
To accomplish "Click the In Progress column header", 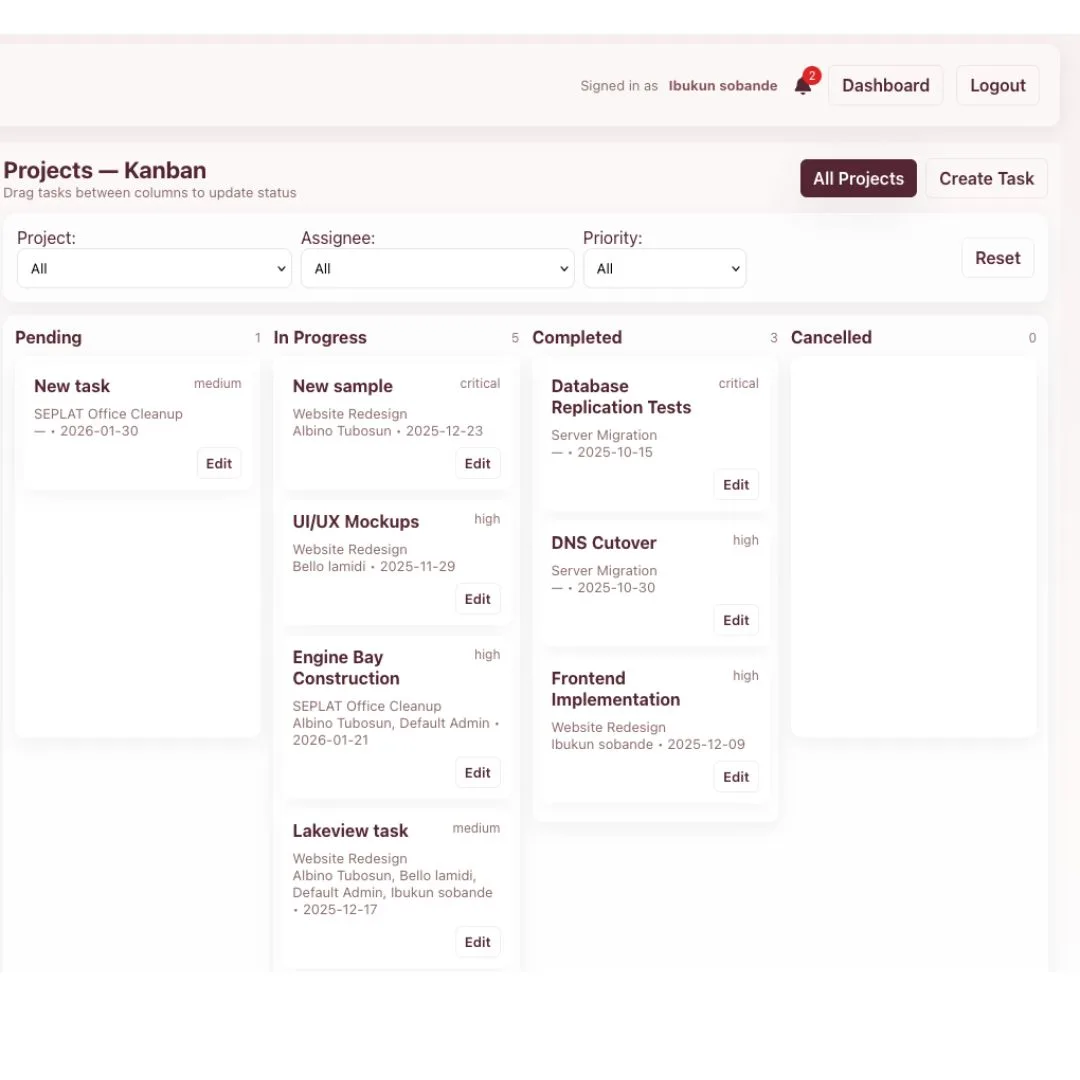I will [x=320, y=338].
